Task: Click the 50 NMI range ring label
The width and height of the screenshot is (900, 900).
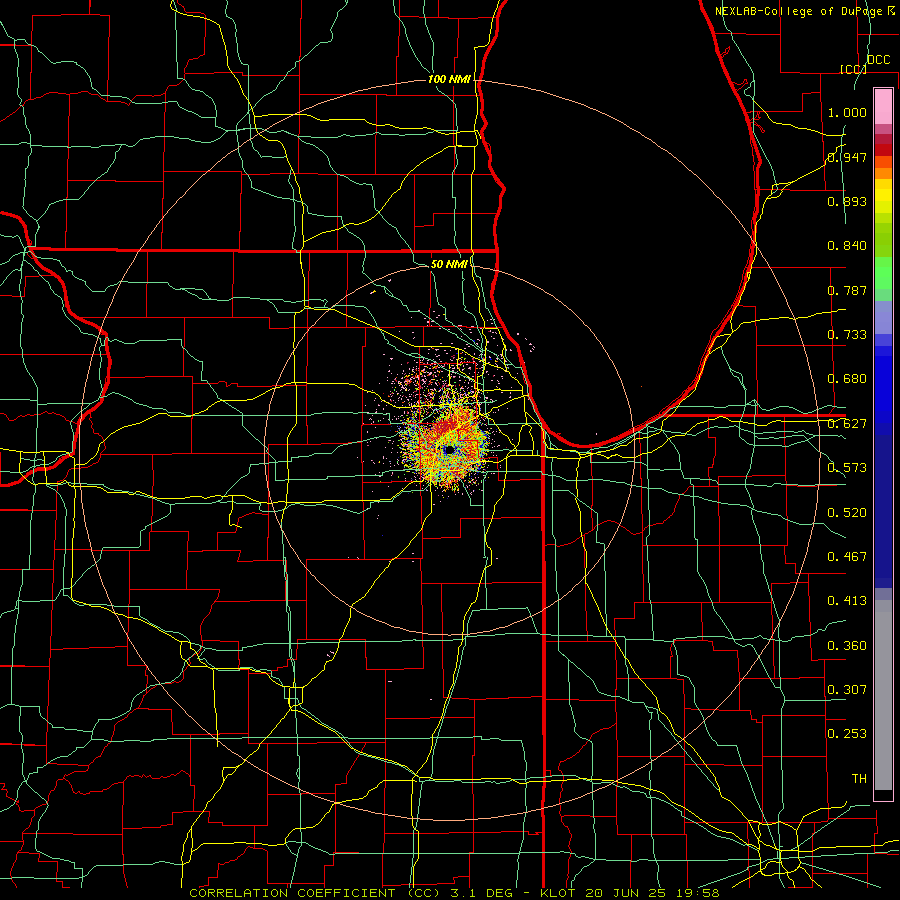Action: [449, 264]
